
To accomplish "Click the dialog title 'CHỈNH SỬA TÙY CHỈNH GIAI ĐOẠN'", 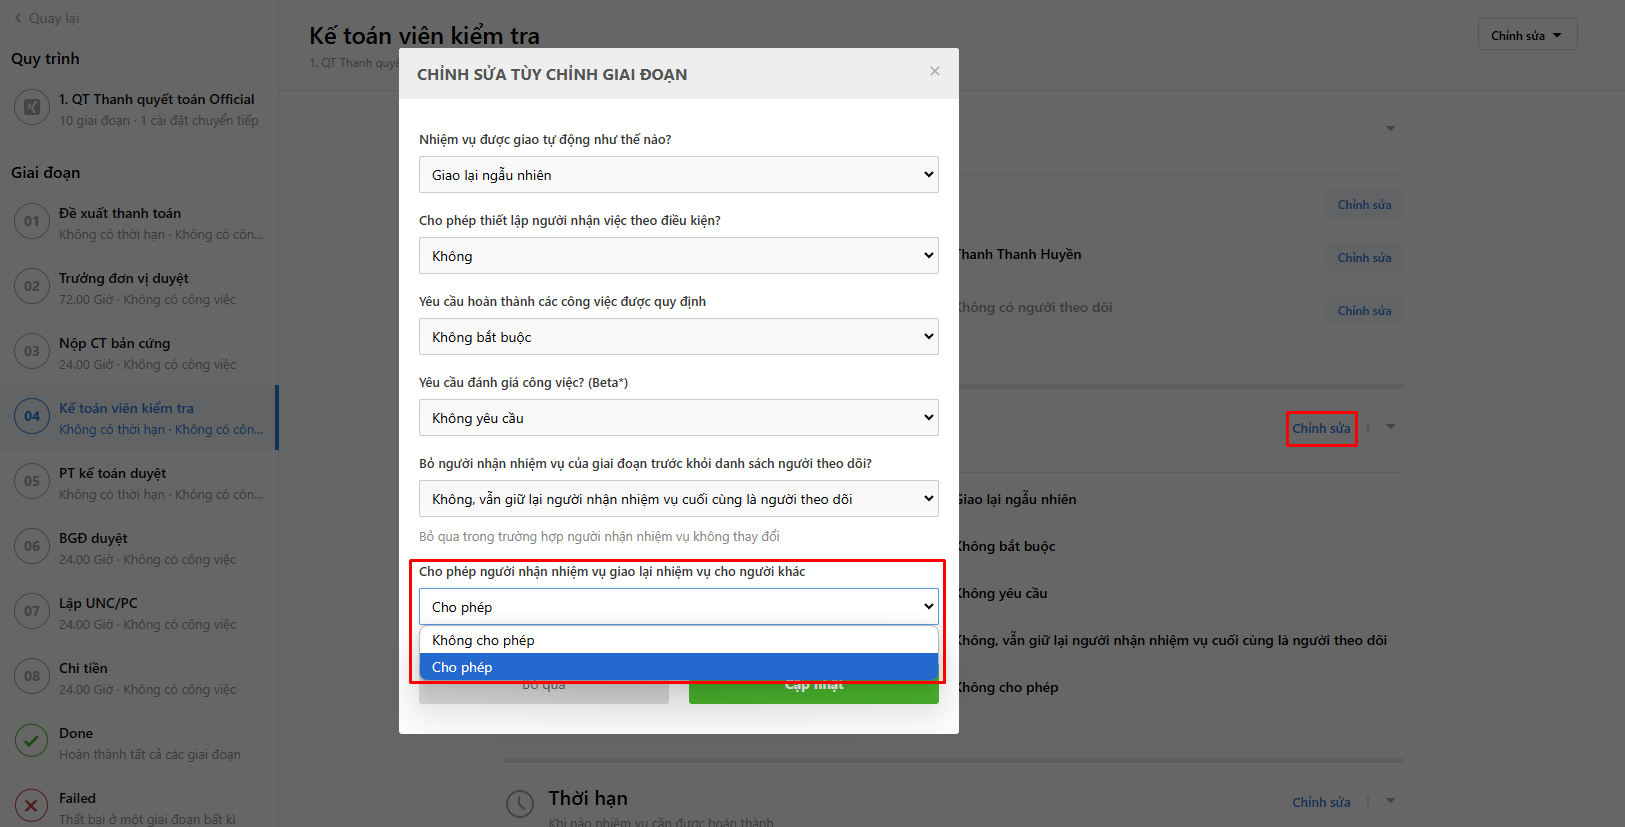I will tap(552, 74).
